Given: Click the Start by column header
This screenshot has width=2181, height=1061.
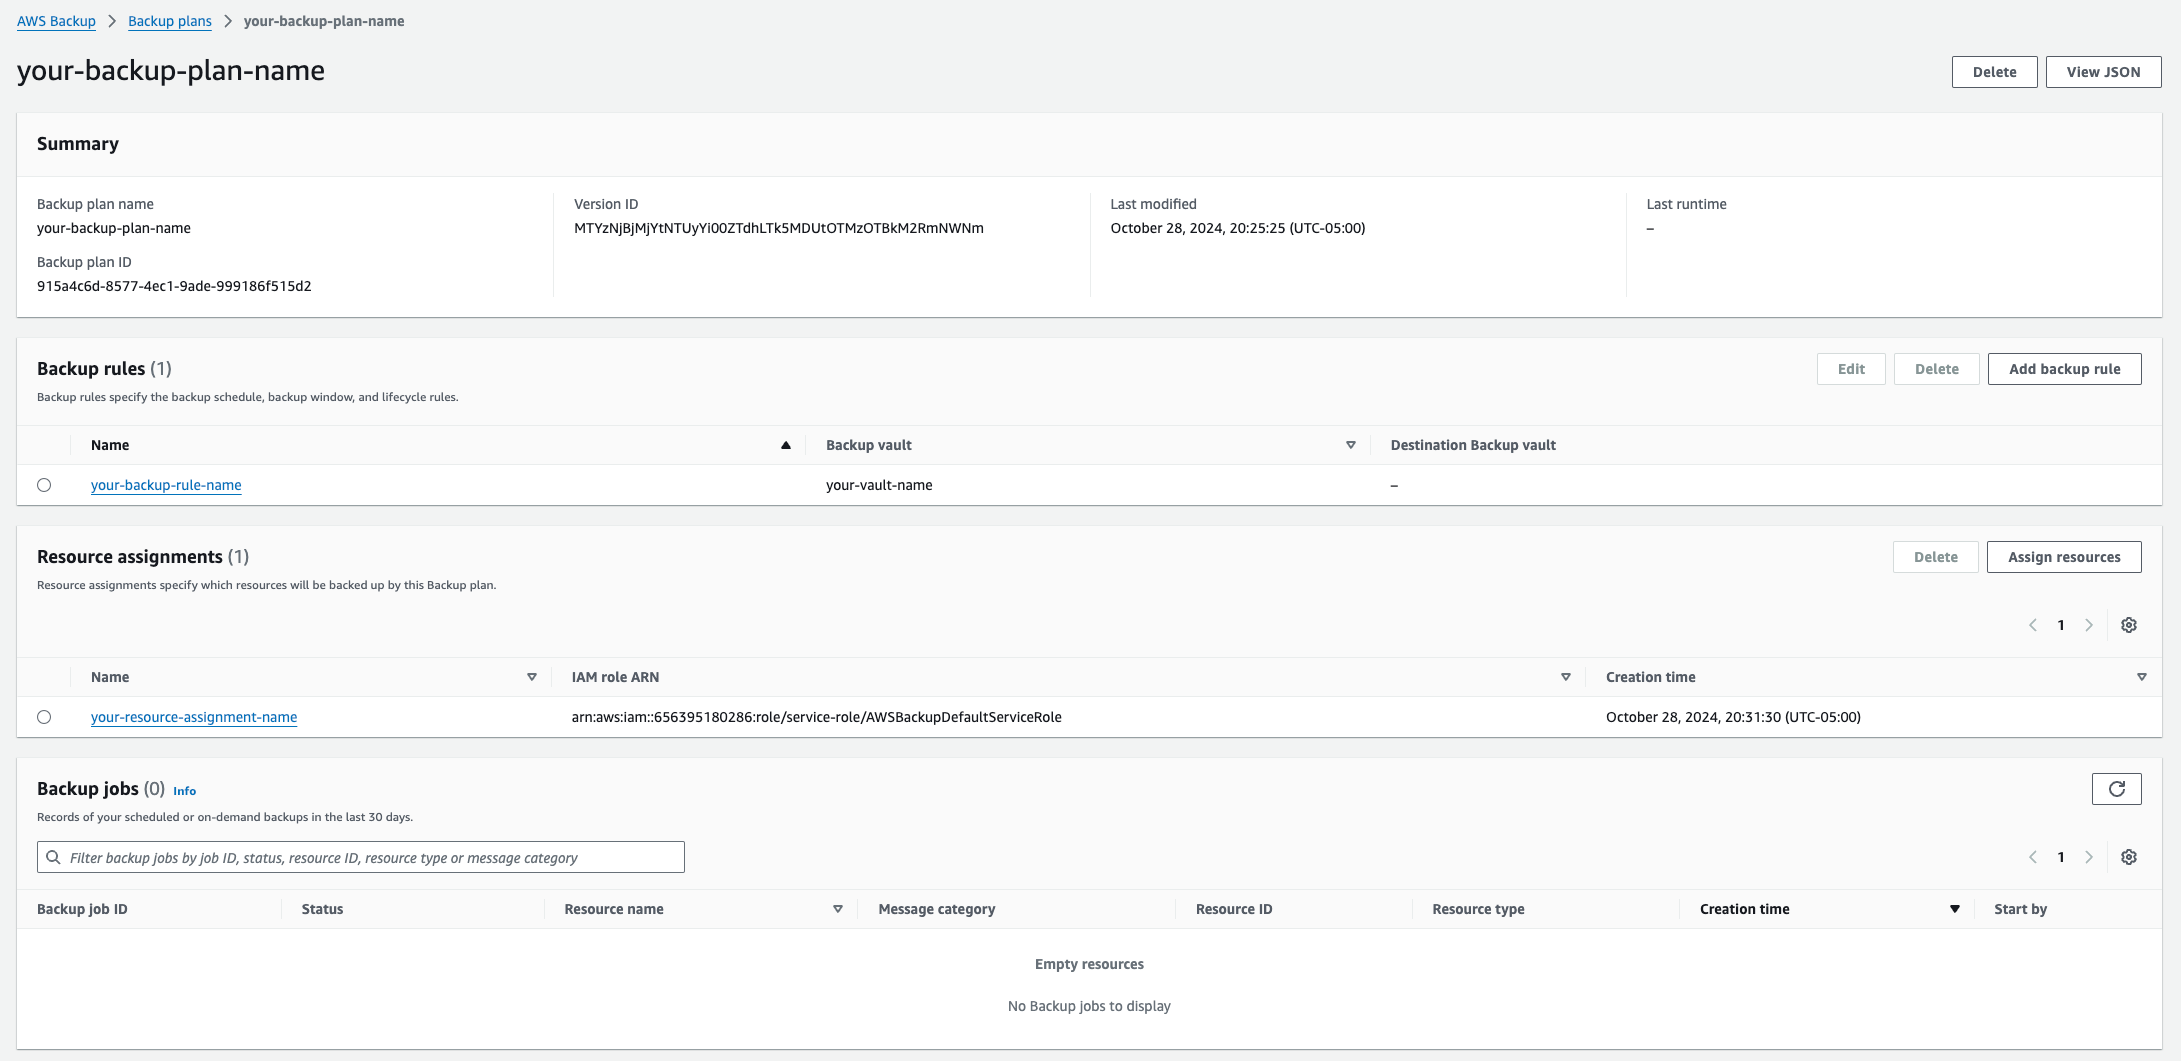Looking at the screenshot, I should point(2020,909).
